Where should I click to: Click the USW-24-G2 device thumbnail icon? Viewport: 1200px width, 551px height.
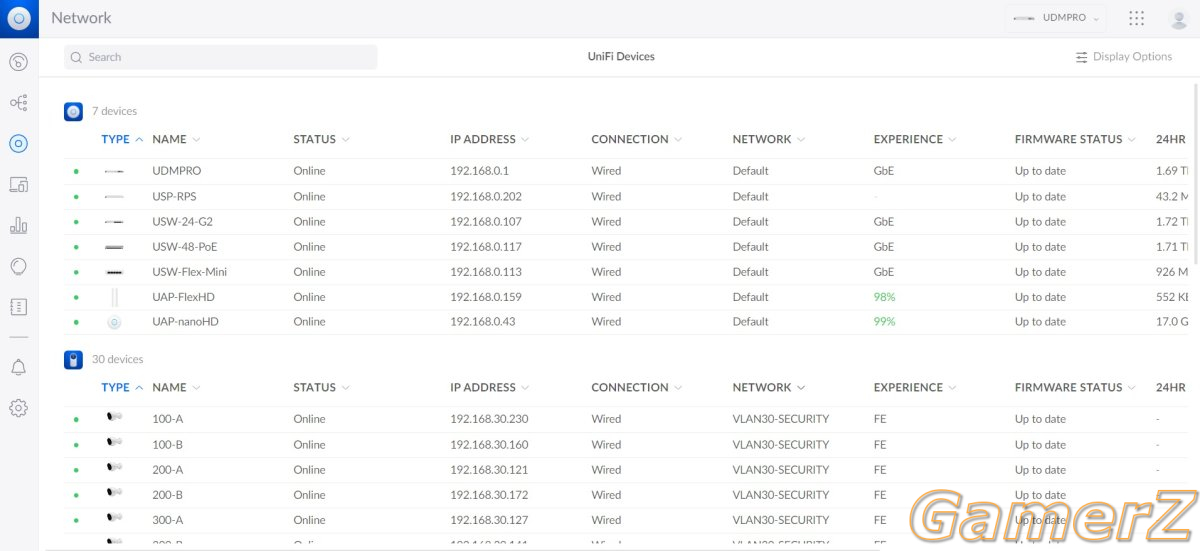tap(114, 222)
